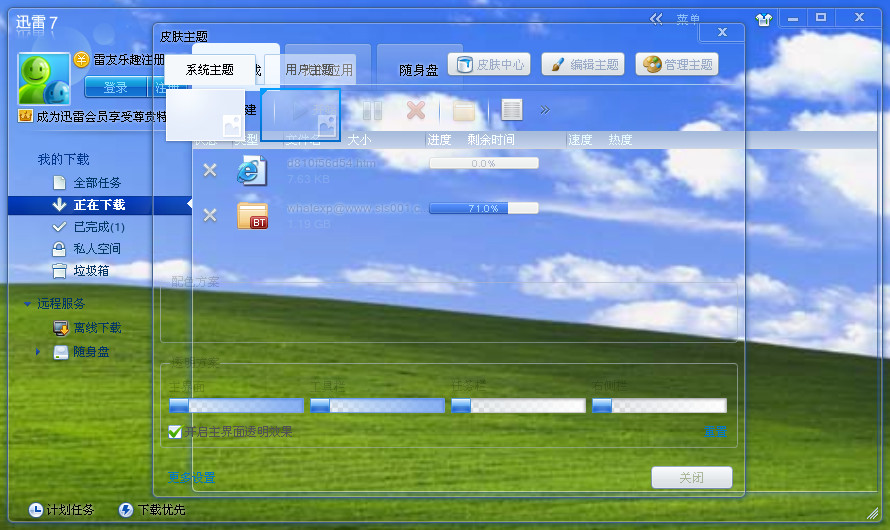Adjust the 主界面 transparency slider
Screen dimensions: 890x530
click(x=236, y=406)
